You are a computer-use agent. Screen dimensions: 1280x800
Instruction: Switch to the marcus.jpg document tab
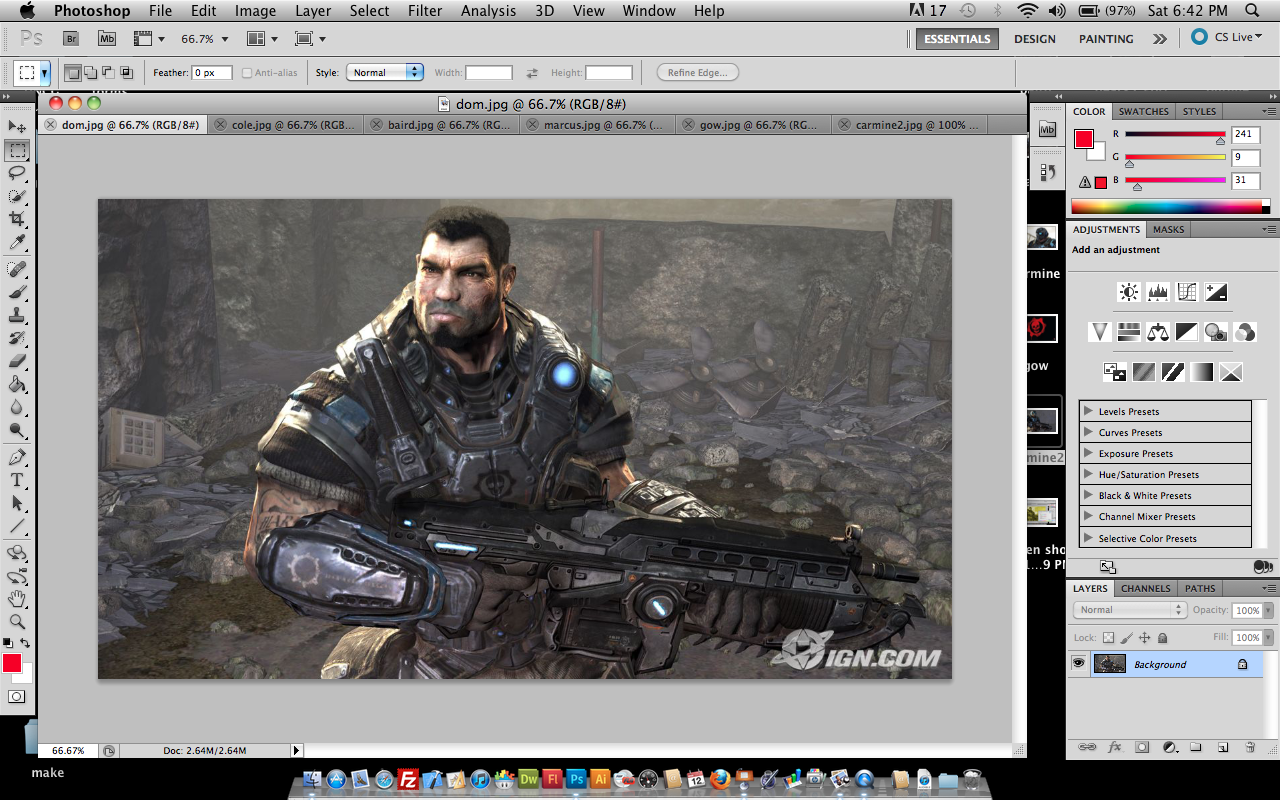(x=598, y=125)
